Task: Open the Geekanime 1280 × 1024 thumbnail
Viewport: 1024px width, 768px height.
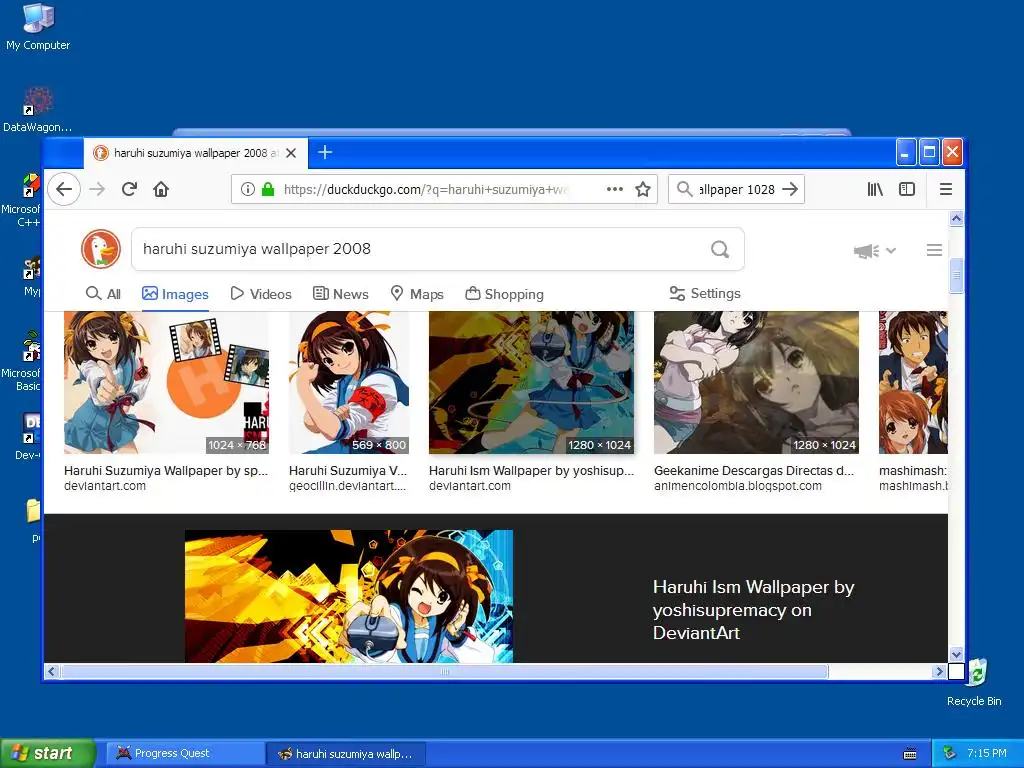Action: coord(756,383)
